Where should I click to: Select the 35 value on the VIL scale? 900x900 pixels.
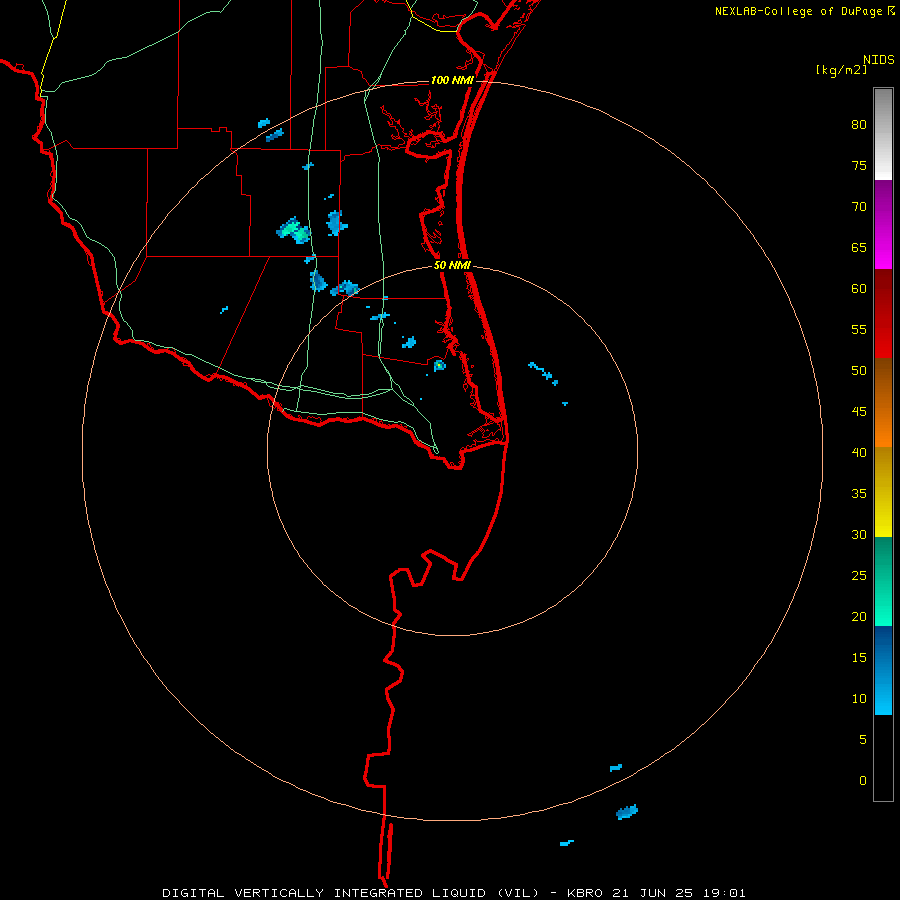pos(859,494)
